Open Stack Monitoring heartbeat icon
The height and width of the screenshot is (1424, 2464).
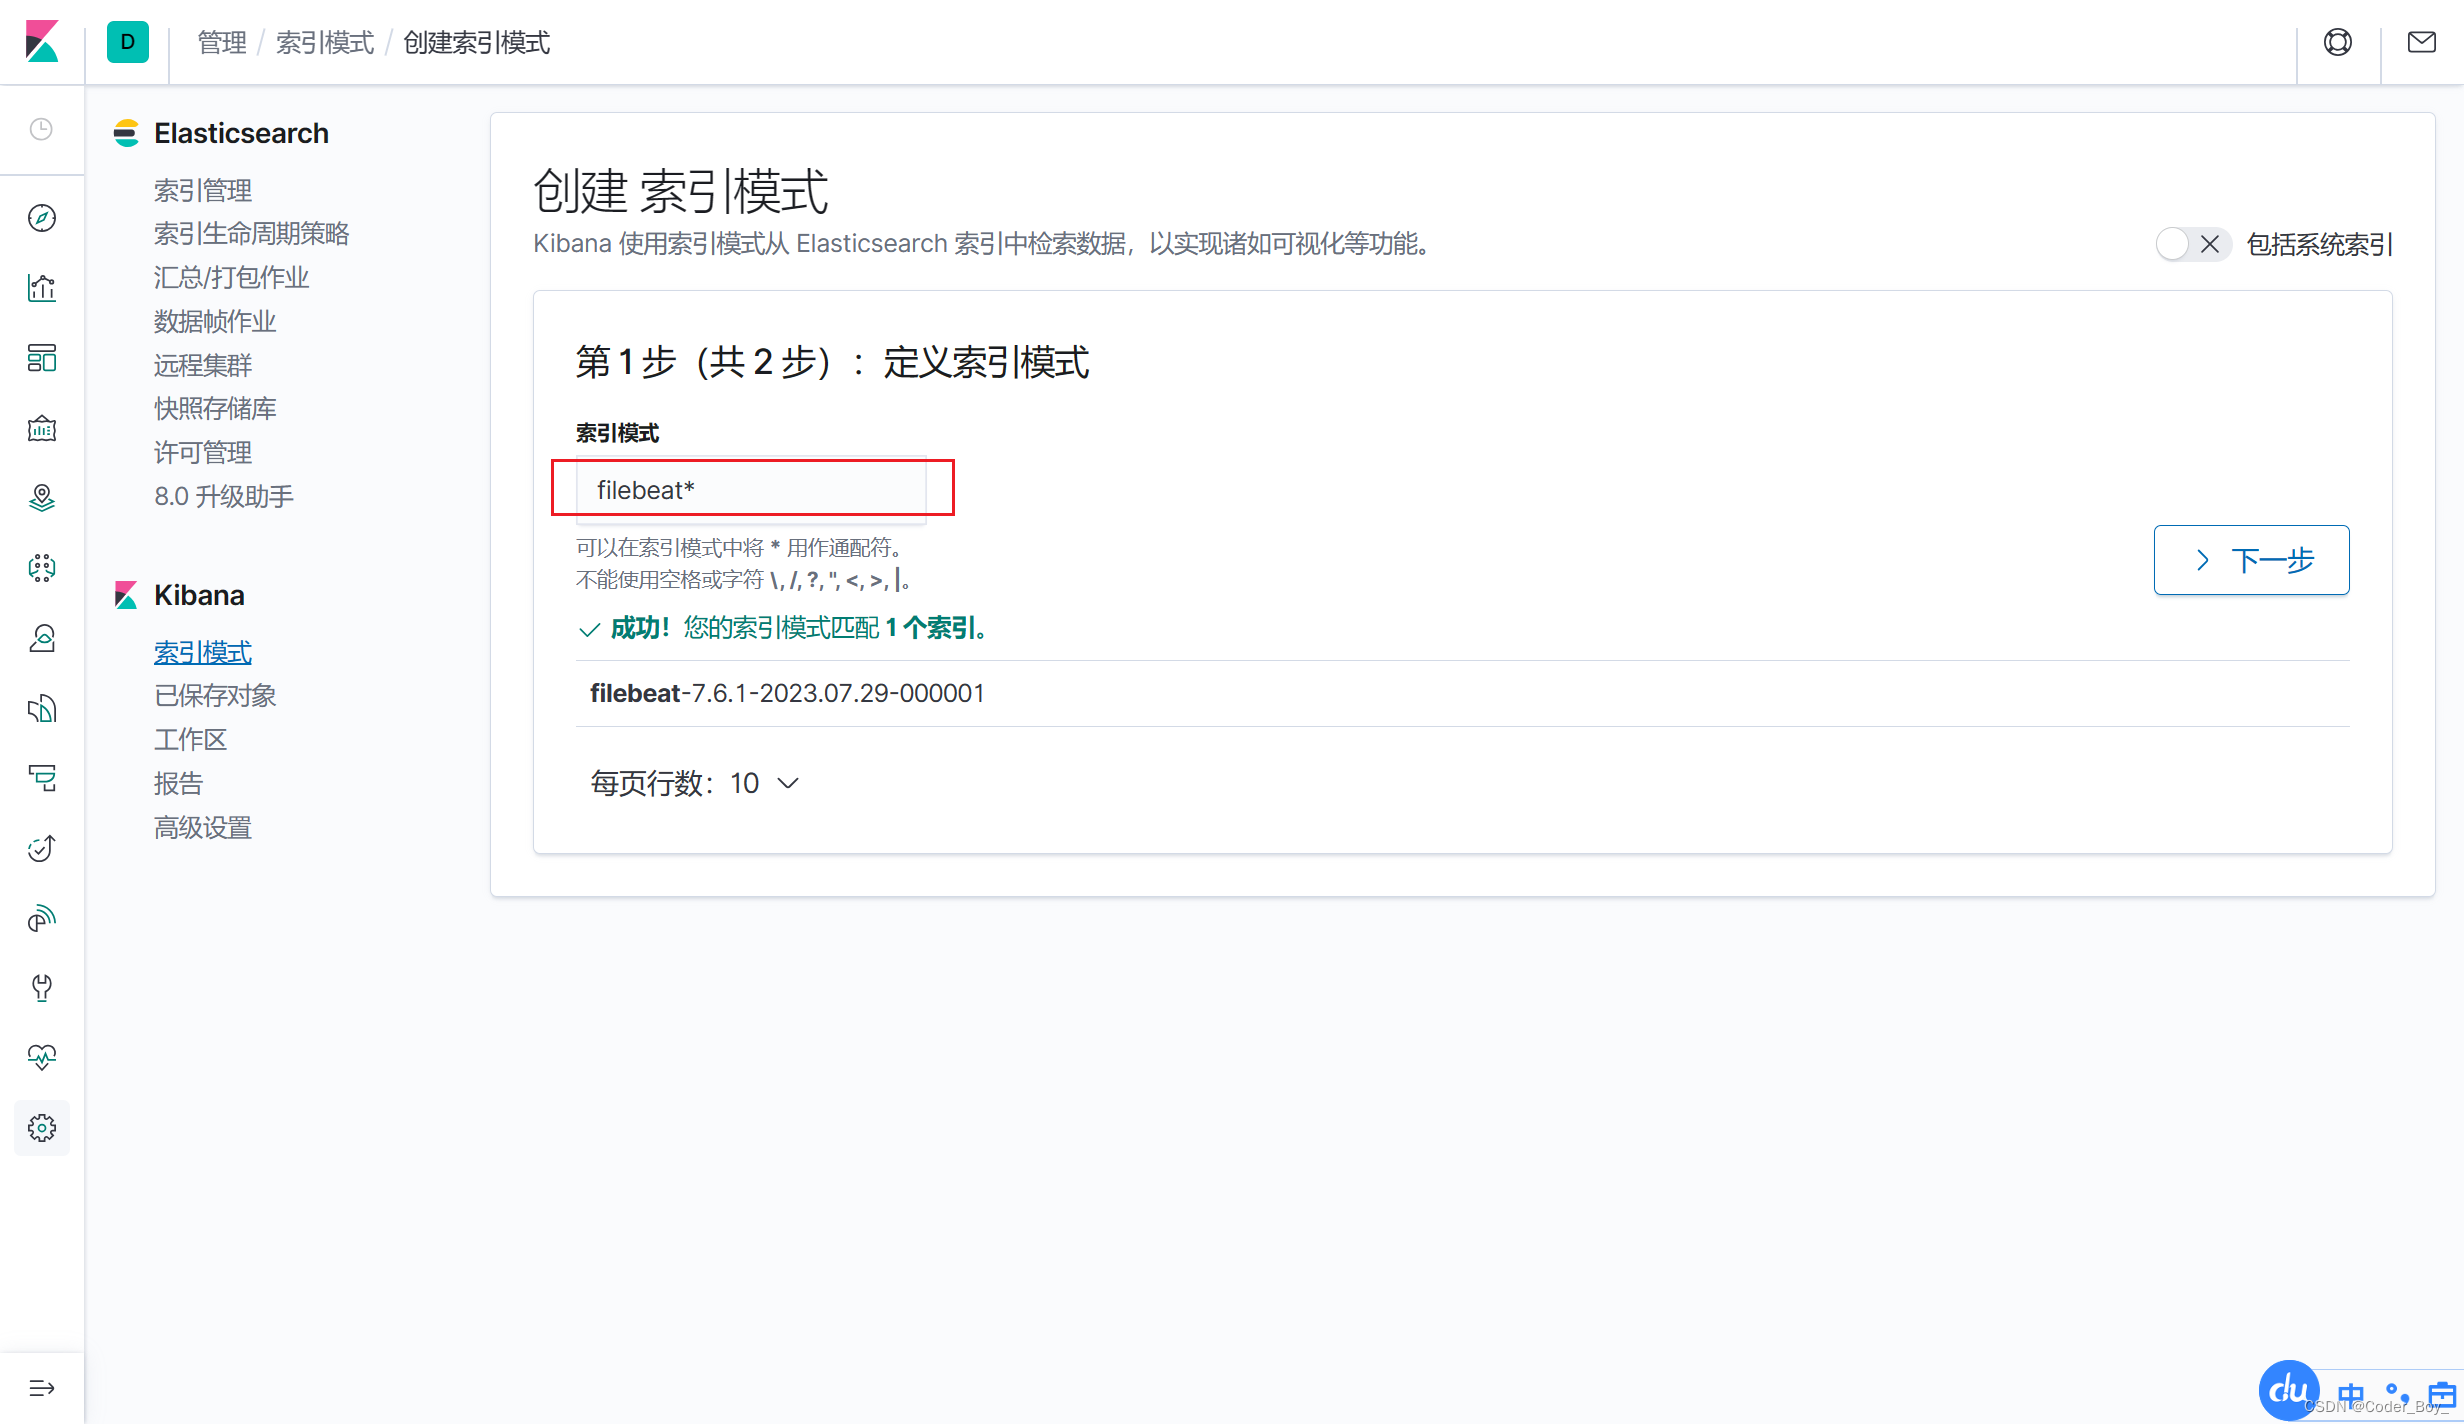[x=42, y=1057]
